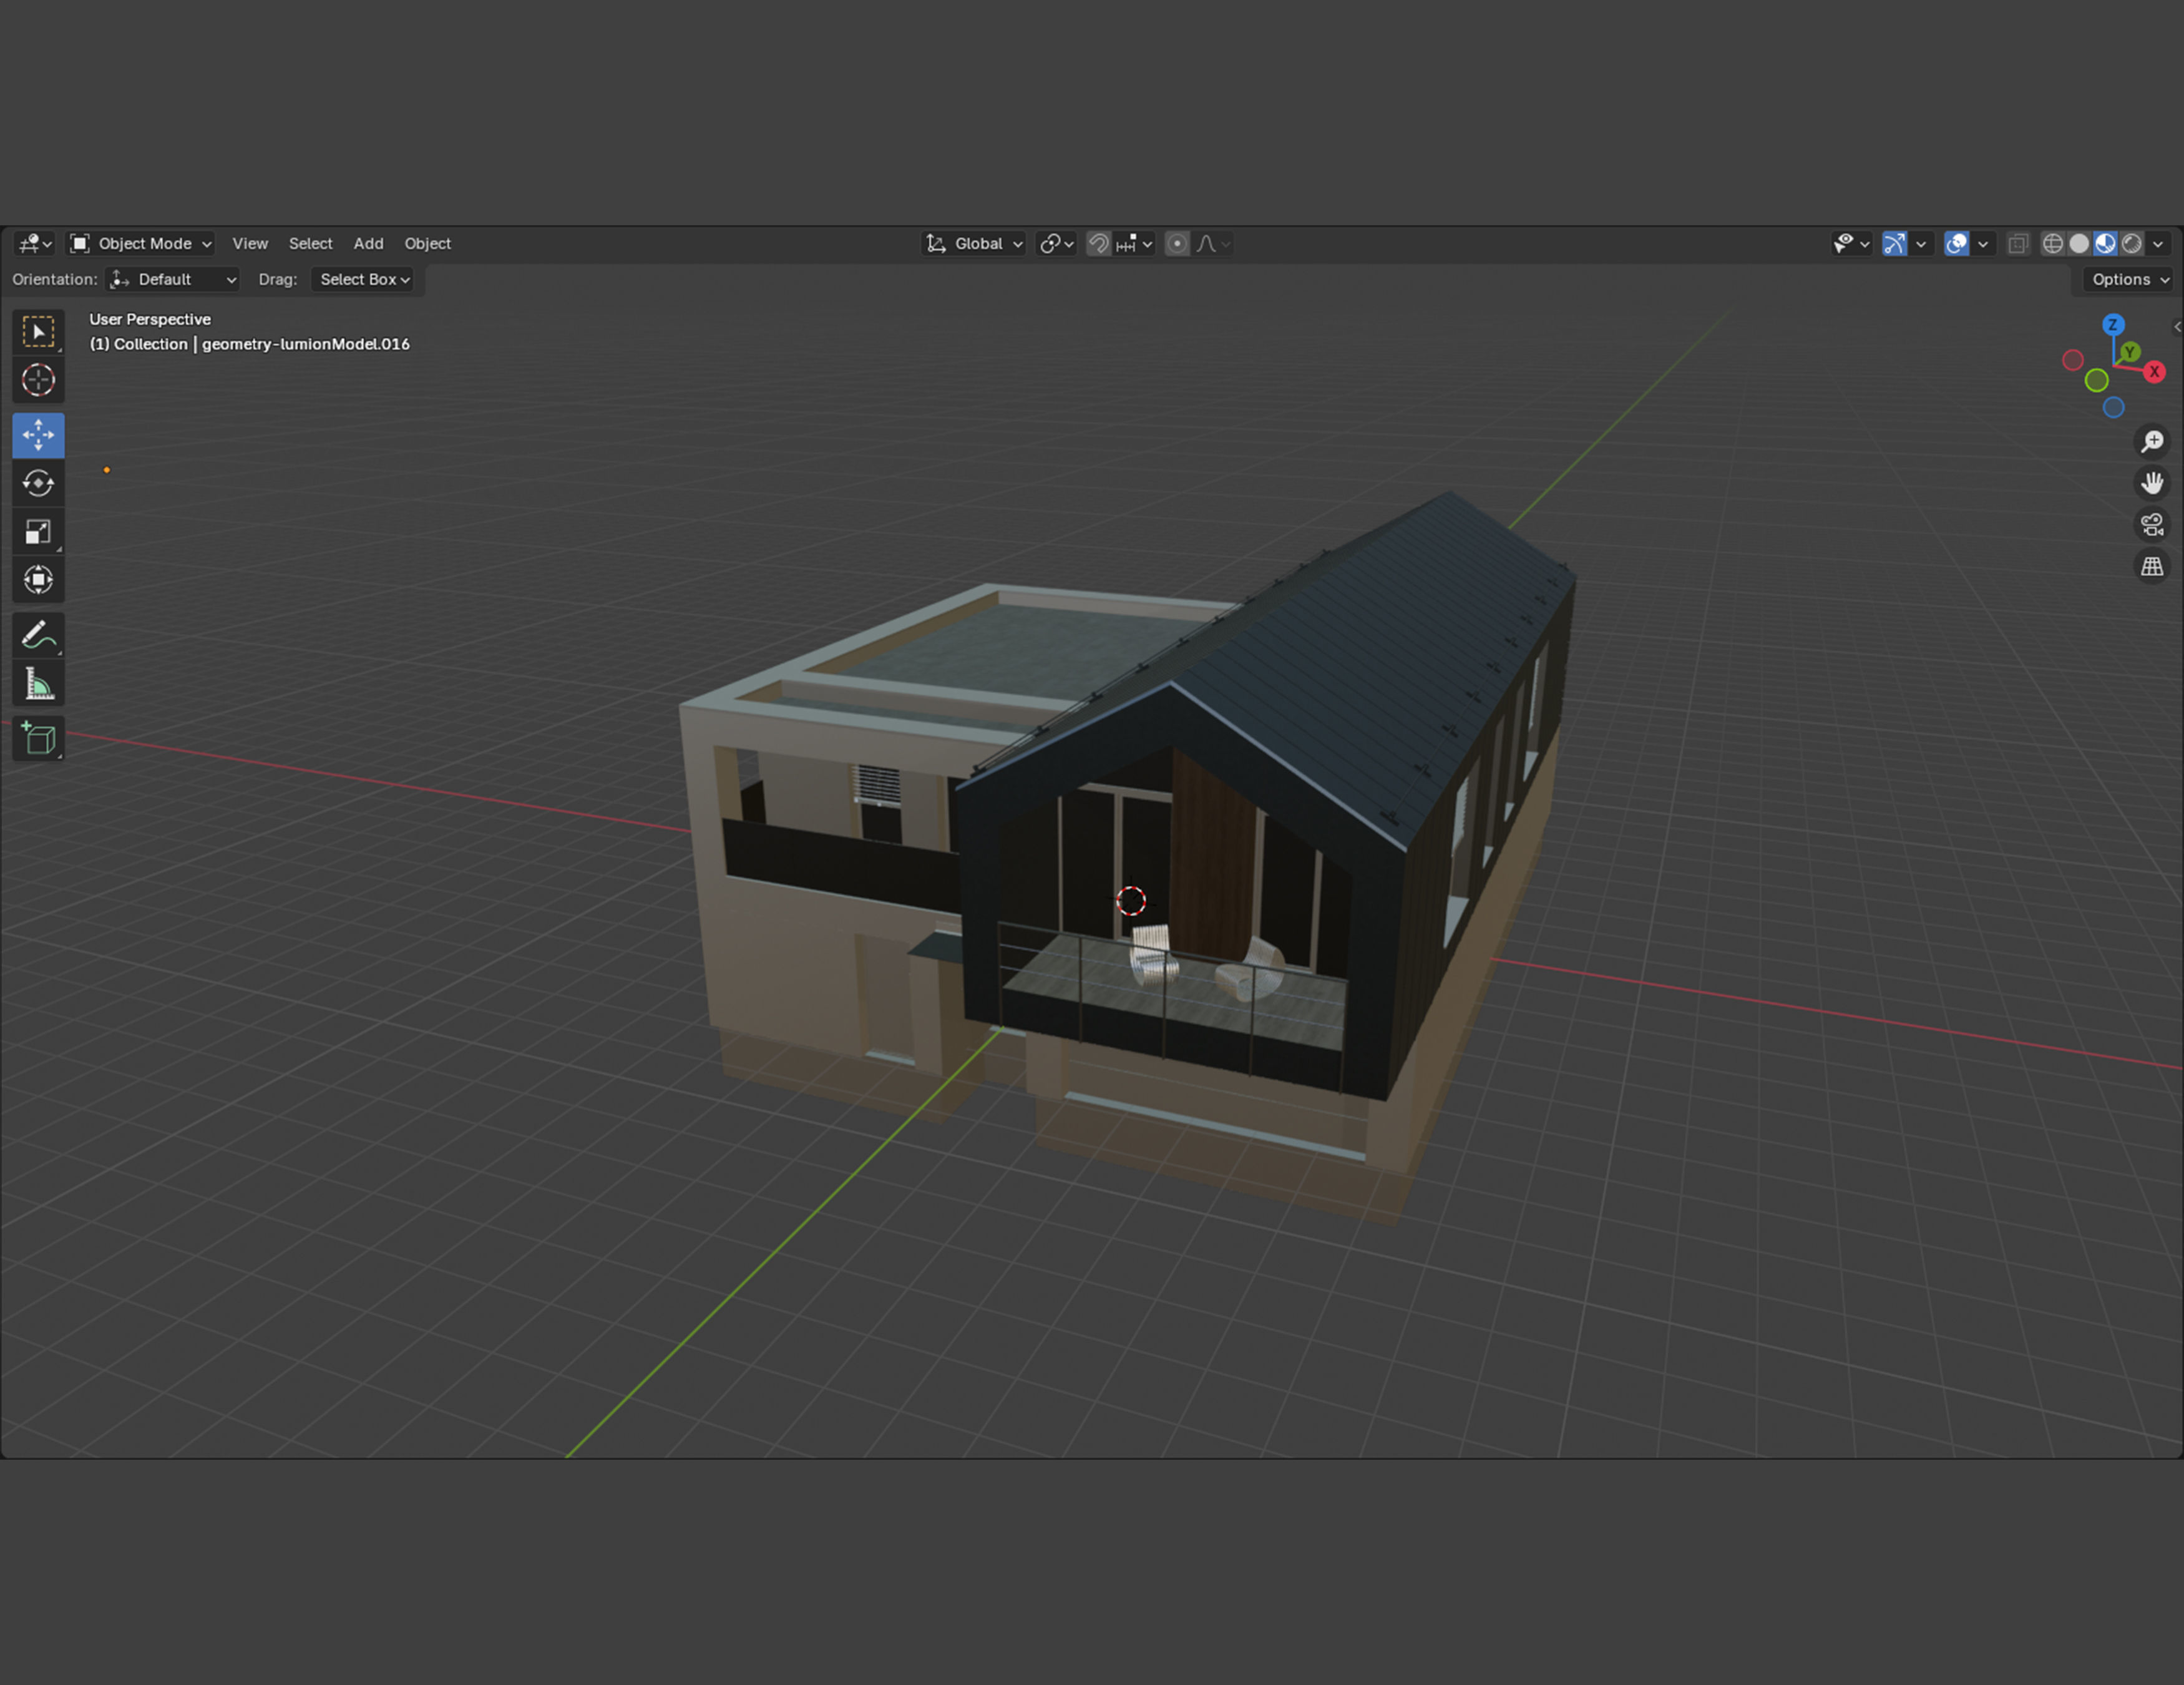
Task: Open the Select menu
Action: pos(310,244)
